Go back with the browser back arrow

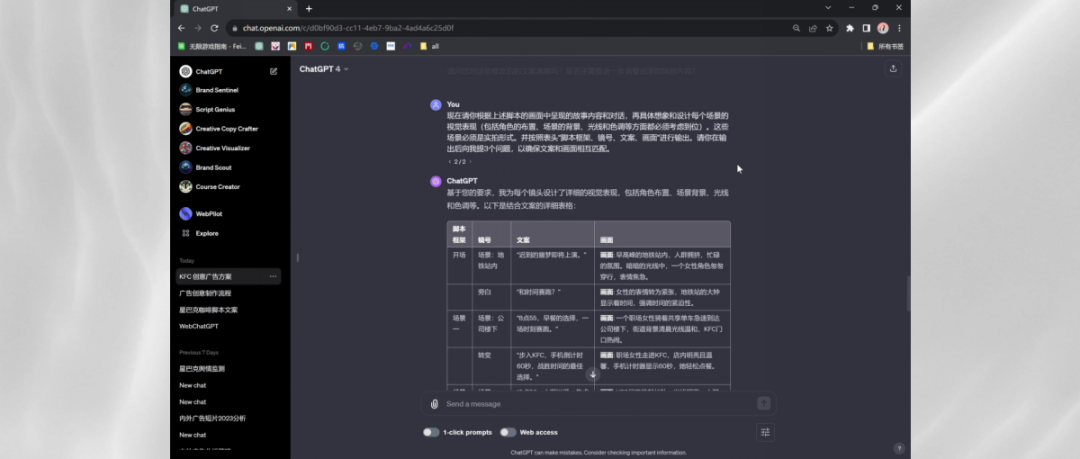tap(181, 28)
